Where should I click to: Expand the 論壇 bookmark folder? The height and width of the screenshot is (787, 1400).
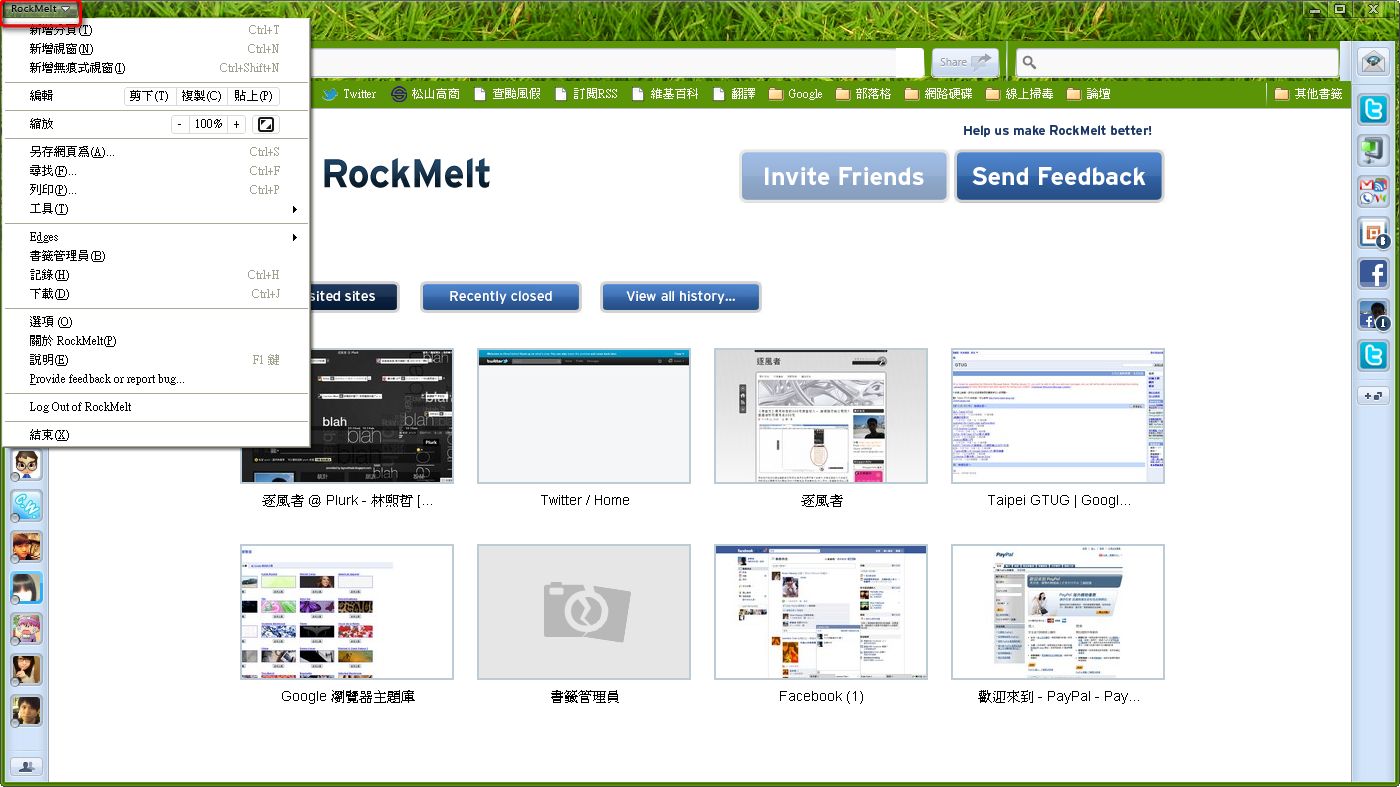pyautogui.click(x=1088, y=94)
